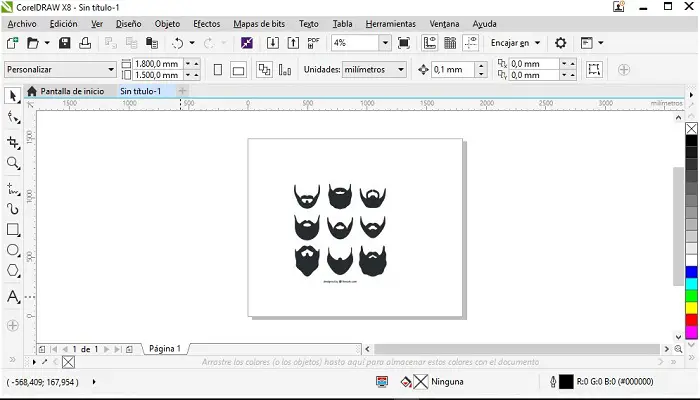Expand the Encajar en dropdown
Screen dimensions: 700x400
(x=538, y=43)
